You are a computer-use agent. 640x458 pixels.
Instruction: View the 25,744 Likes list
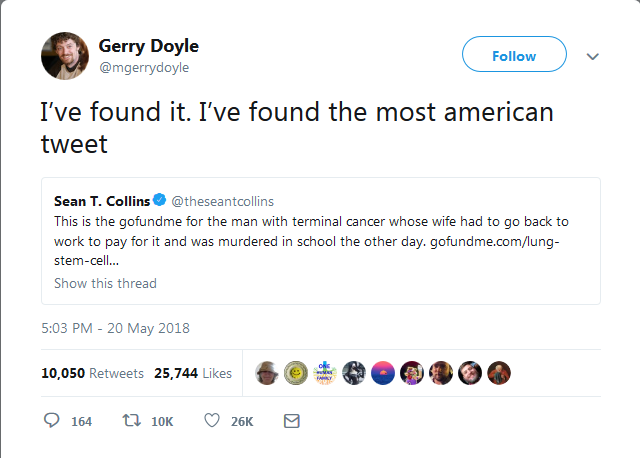tap(193, 373)
